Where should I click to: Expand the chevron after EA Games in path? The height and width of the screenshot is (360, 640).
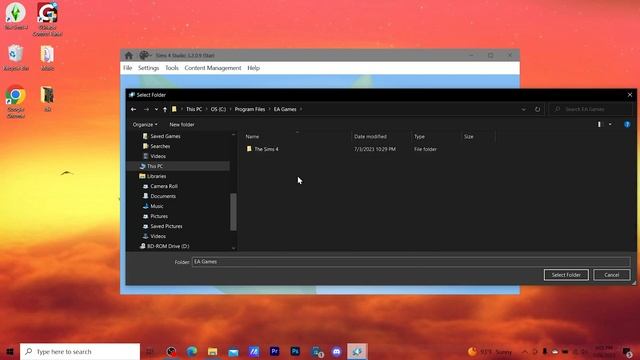[x=301, y=109]
